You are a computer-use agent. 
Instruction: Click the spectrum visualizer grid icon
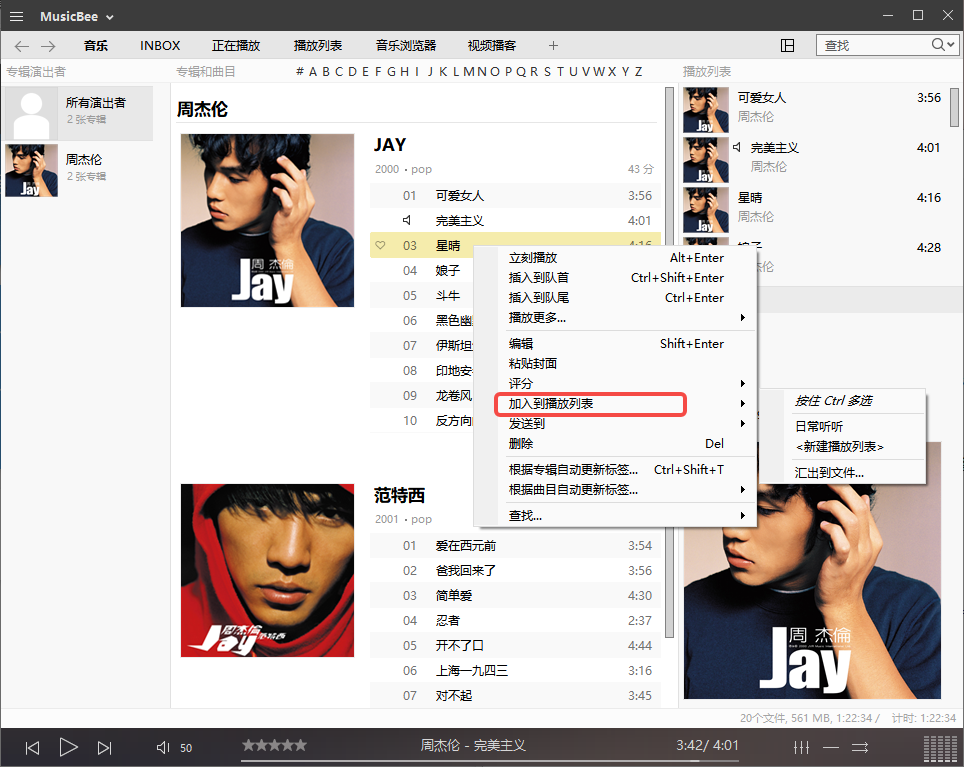[941, 748]
